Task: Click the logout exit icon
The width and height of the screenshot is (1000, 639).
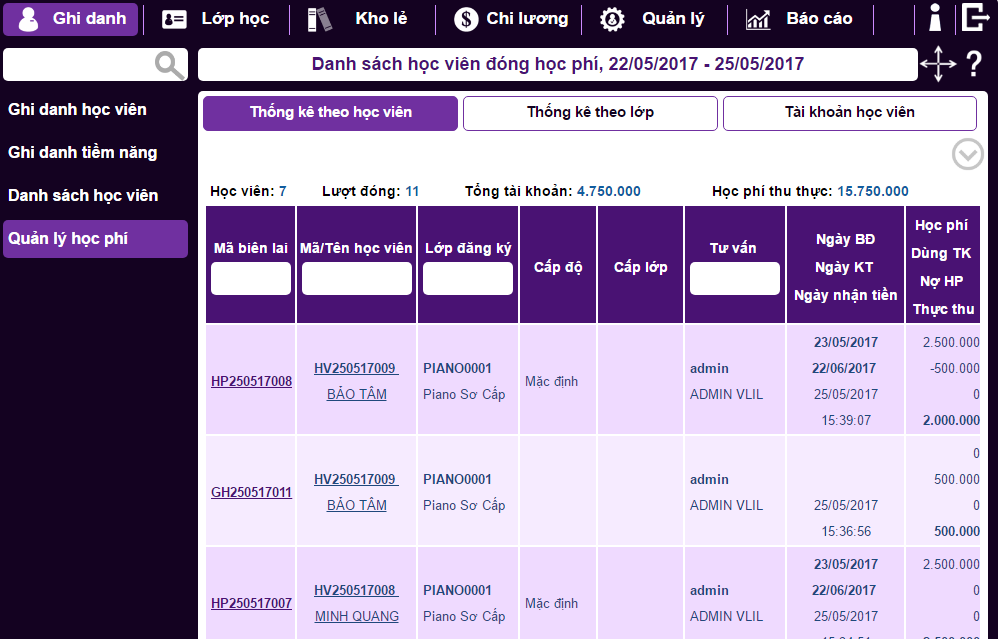Action: point(975,18)
